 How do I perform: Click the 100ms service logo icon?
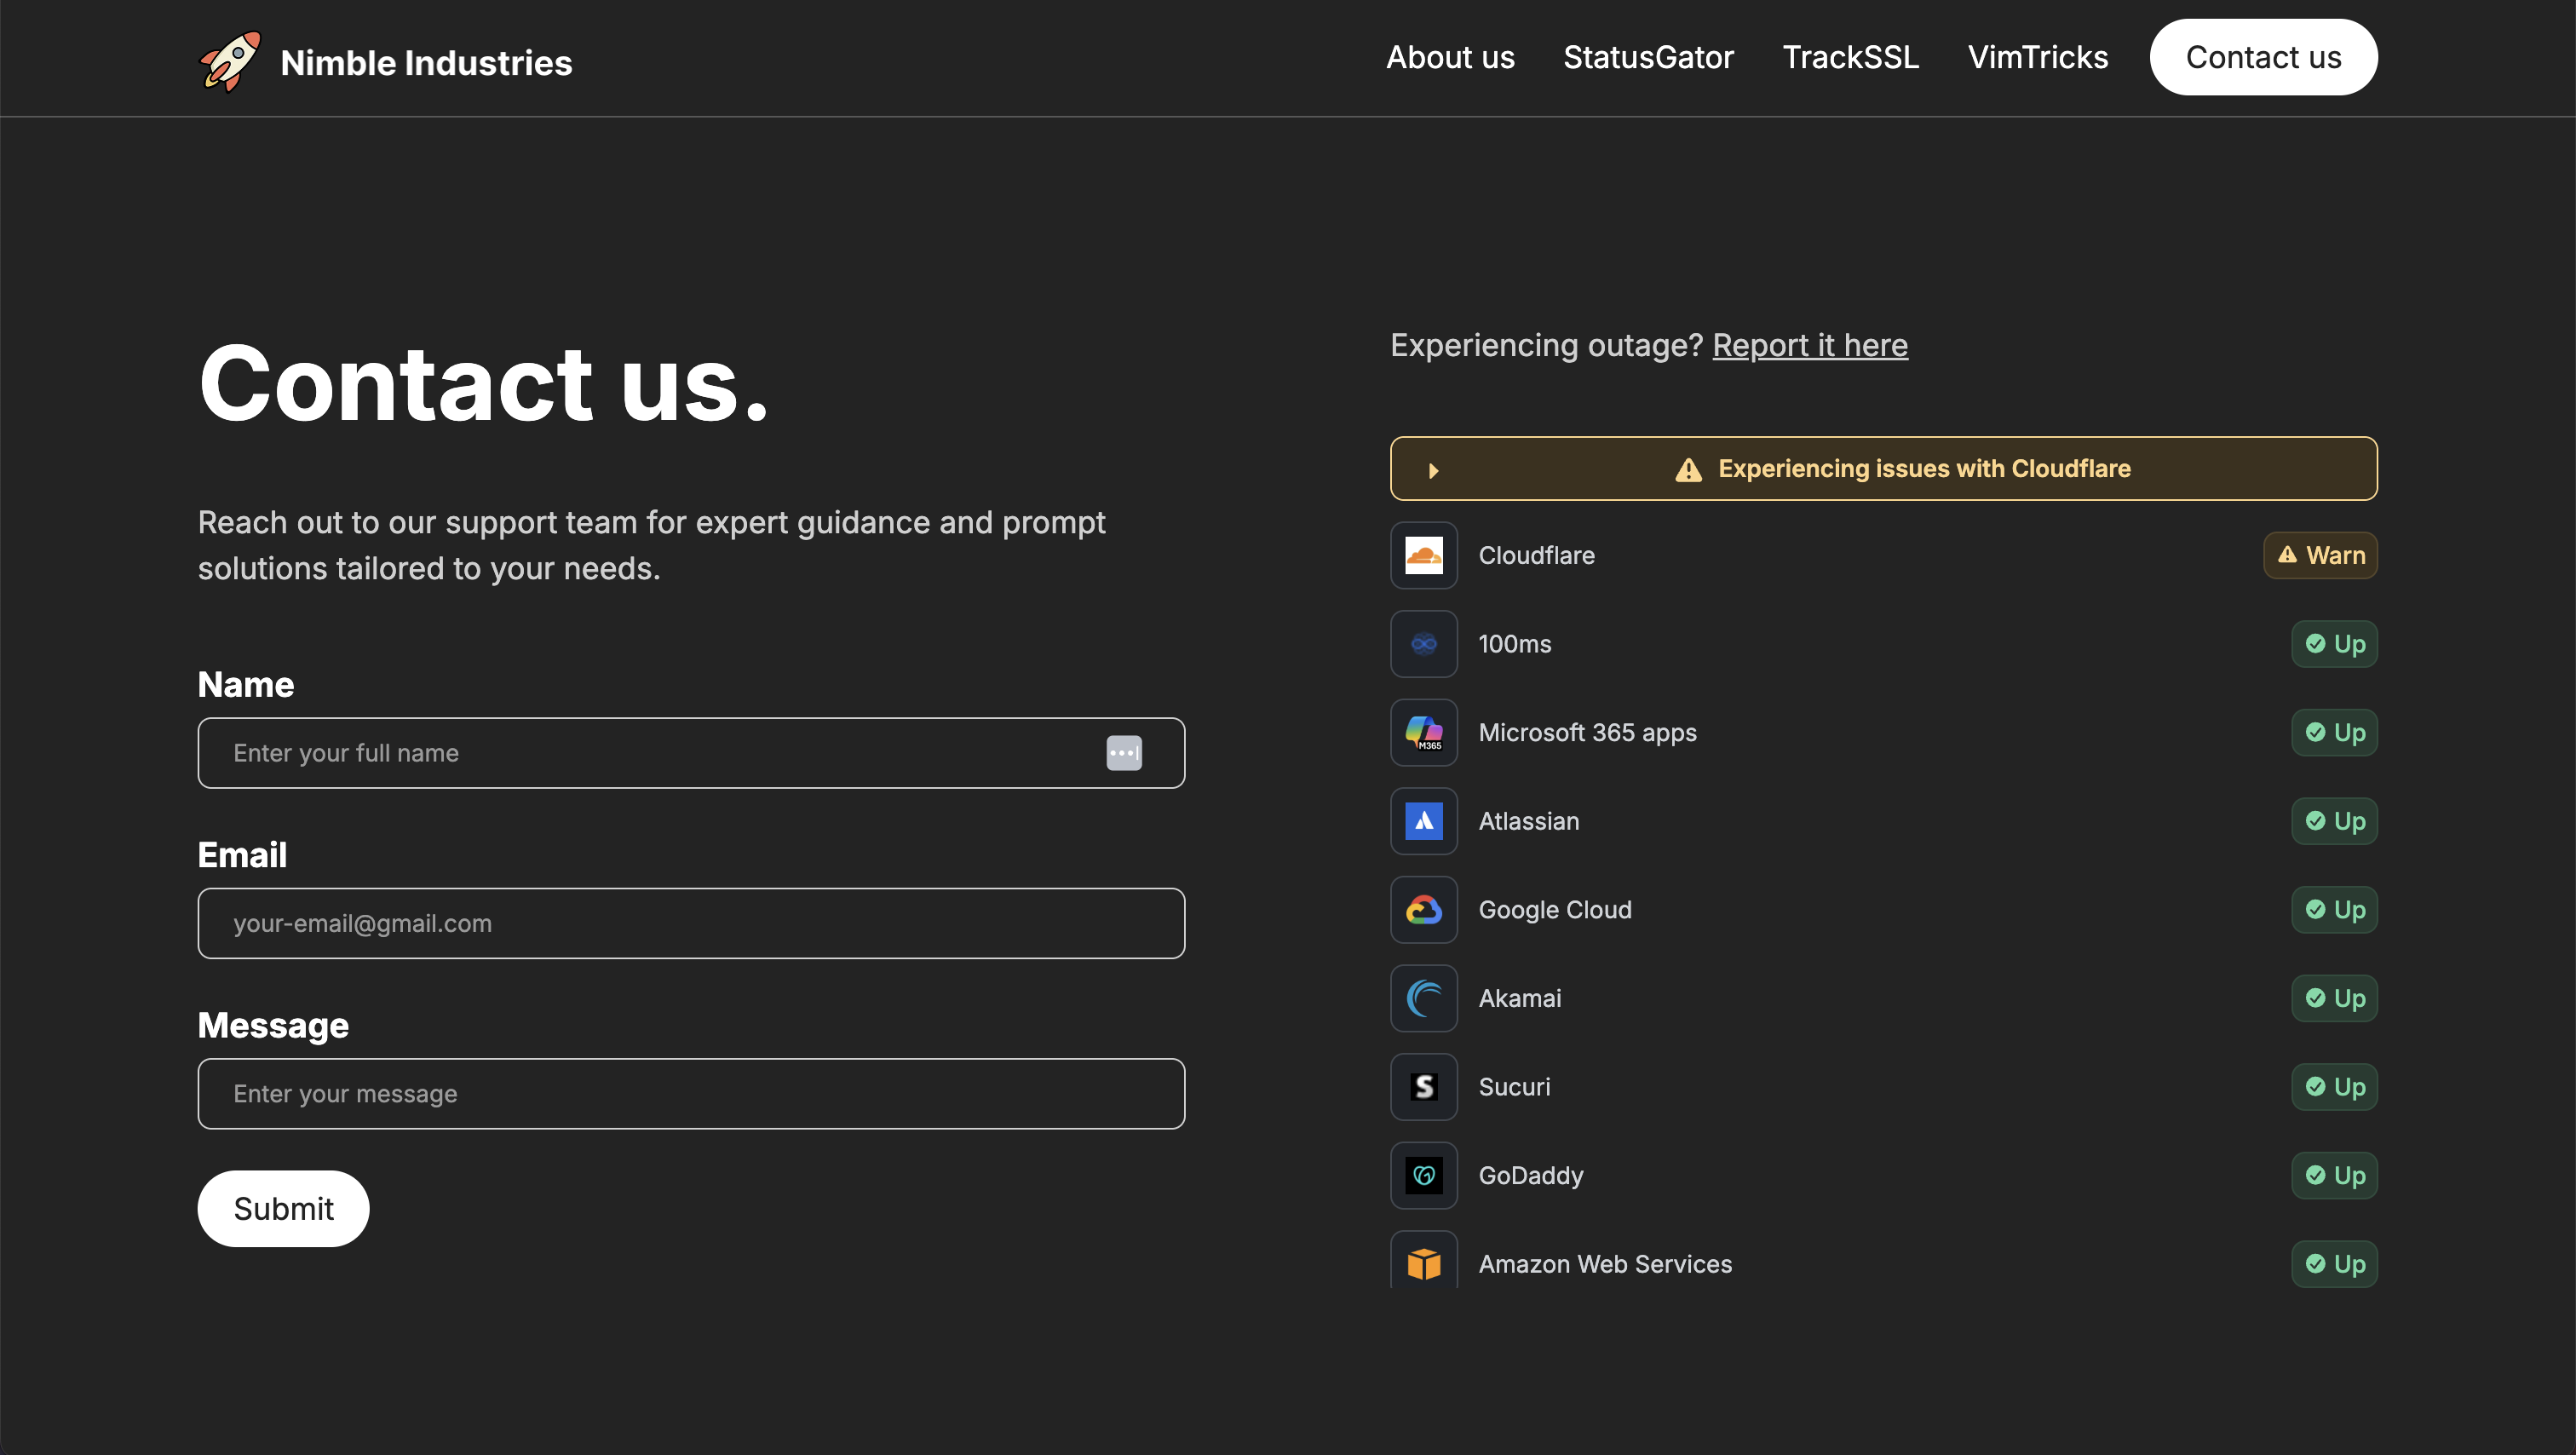click(x=1423, y=644)
